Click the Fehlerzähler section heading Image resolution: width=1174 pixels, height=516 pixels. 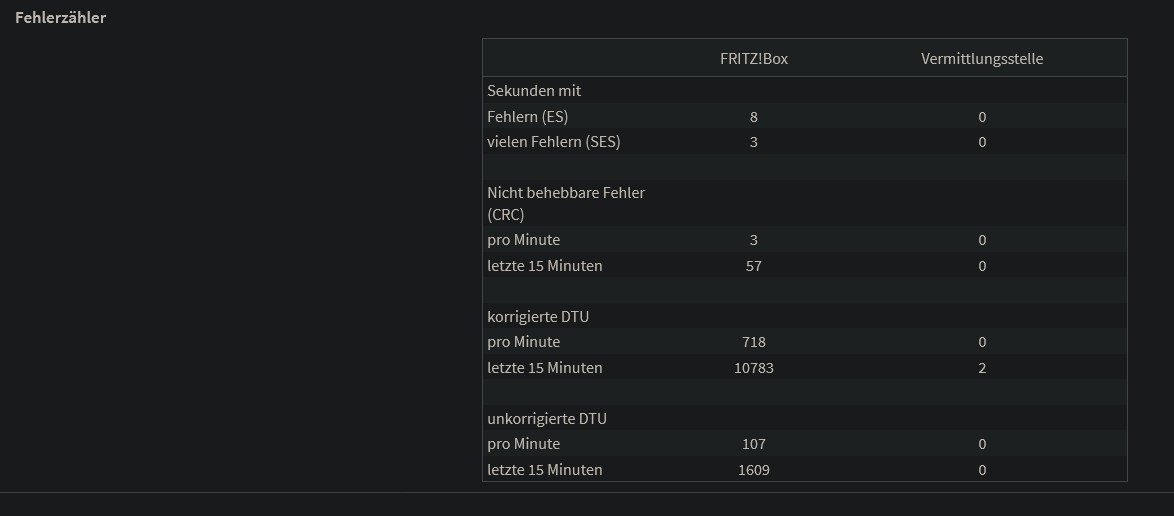pyautogui.click(x=60, y=18)
